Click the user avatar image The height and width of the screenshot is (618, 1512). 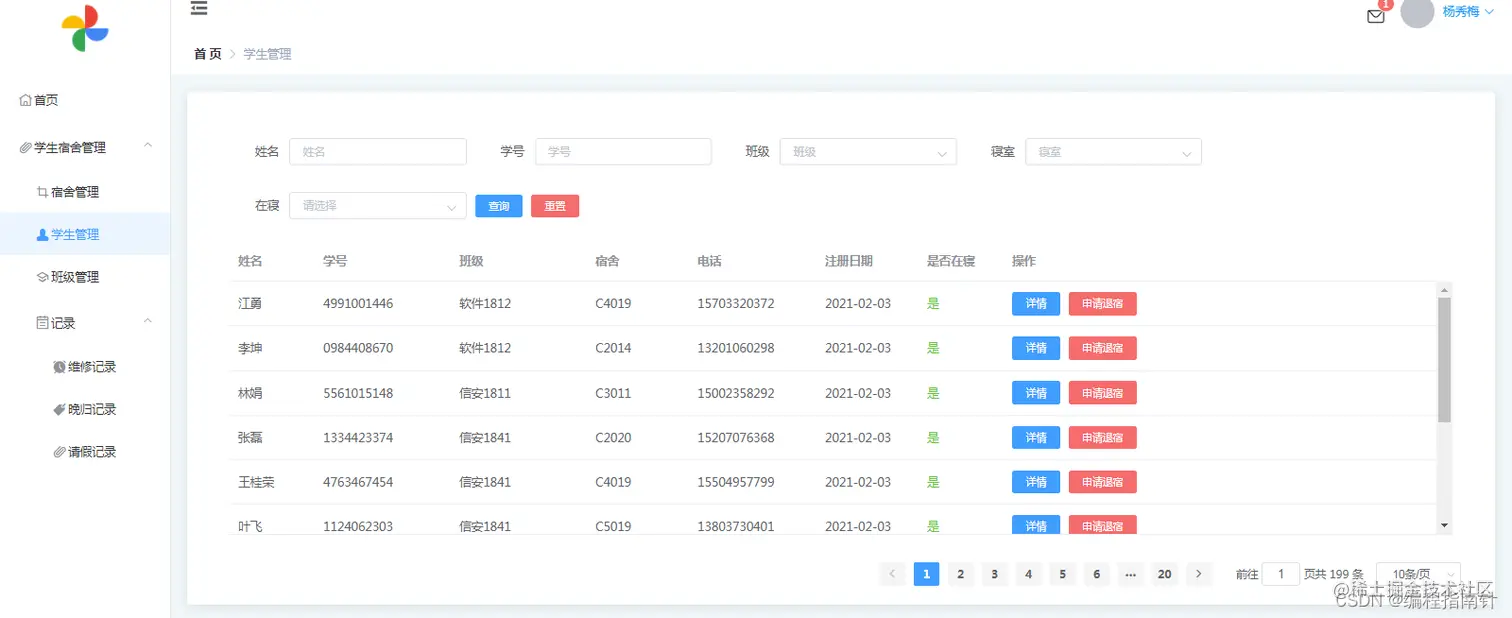pos(1417,12)
